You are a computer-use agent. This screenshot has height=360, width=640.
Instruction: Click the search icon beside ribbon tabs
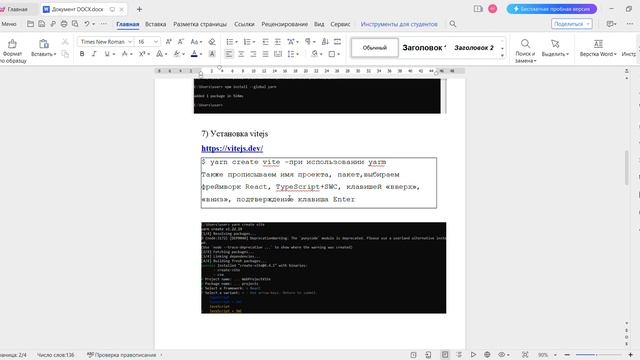pos(453,24)
